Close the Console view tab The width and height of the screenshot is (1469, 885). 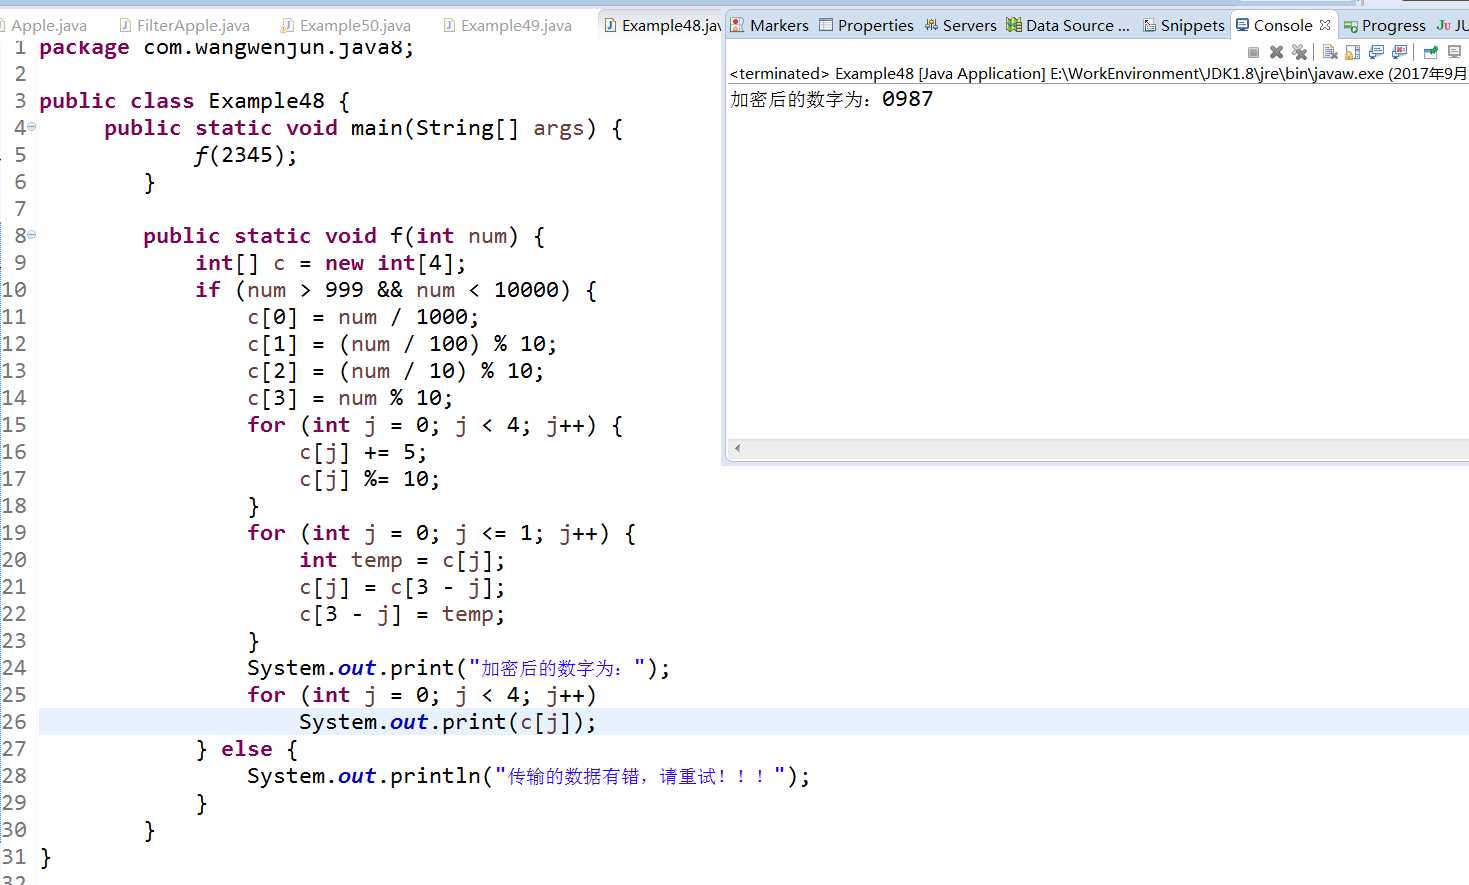pyautogui.click(x=1325, y=25)
